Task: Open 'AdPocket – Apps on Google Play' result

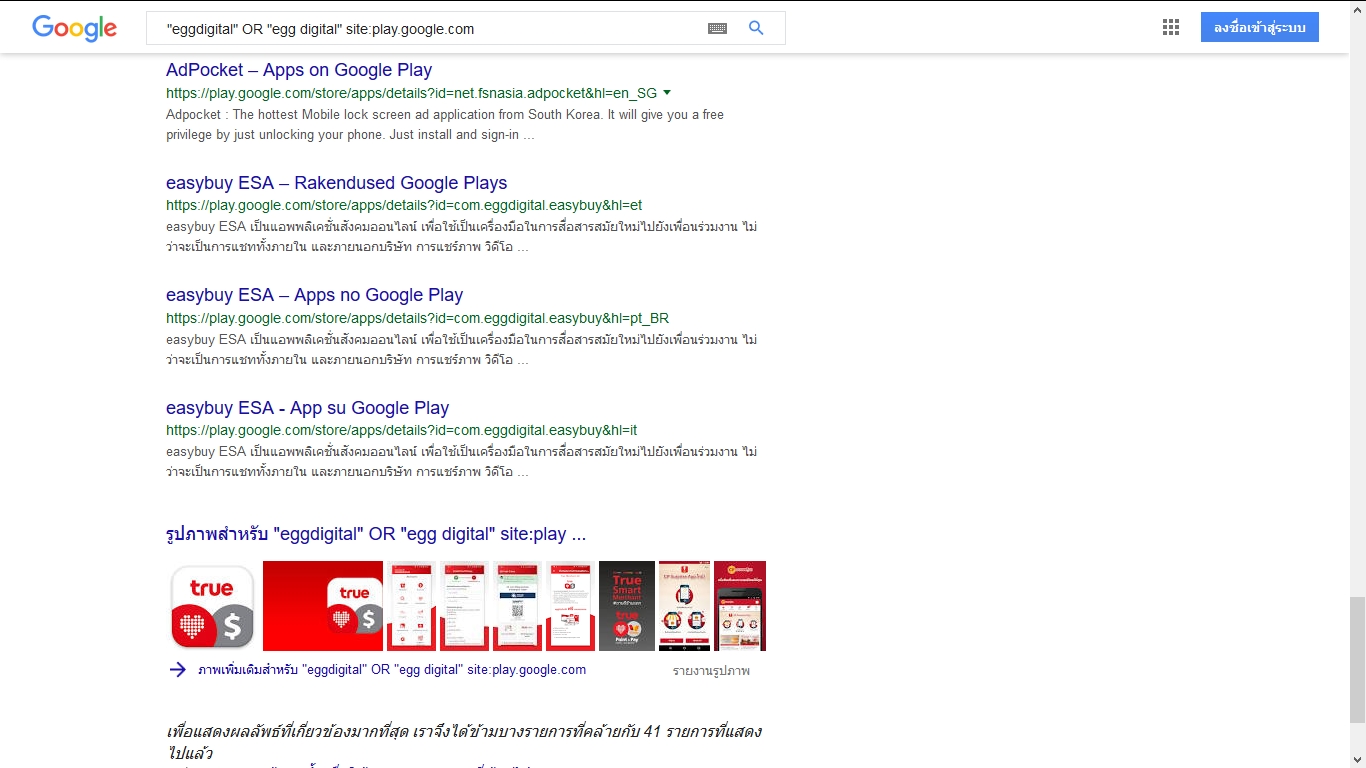Action: click(299, 70)
